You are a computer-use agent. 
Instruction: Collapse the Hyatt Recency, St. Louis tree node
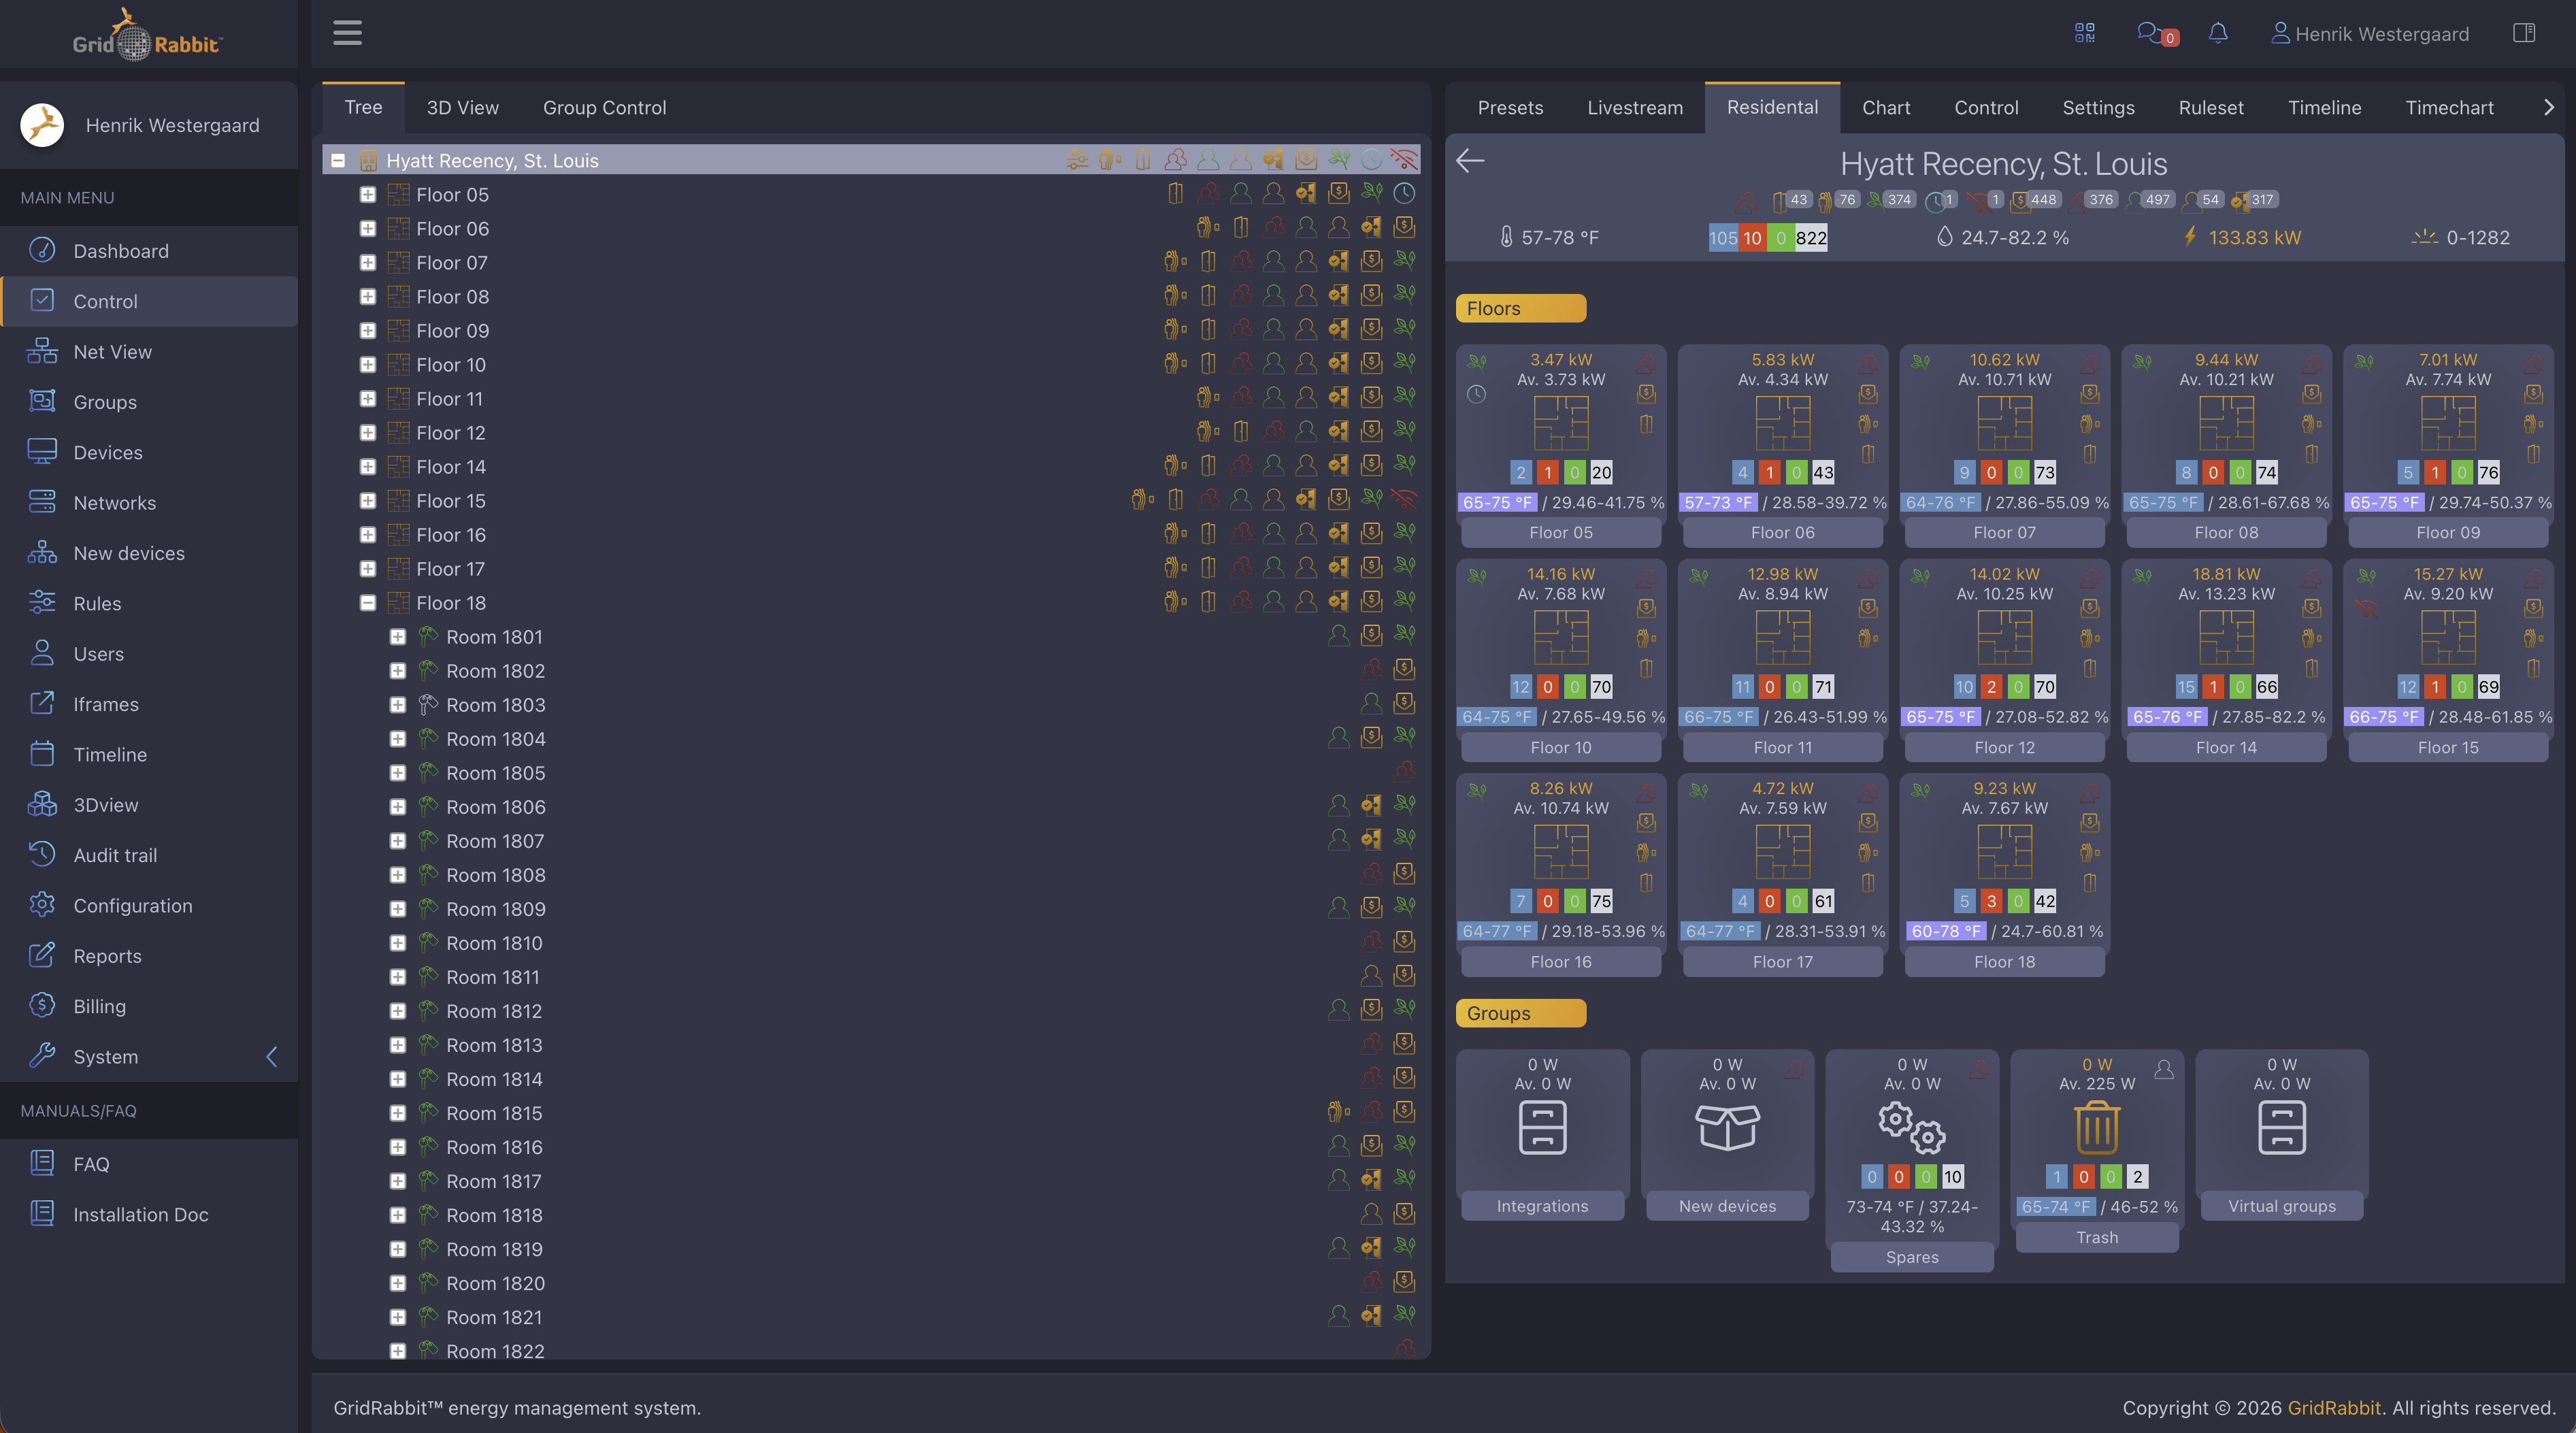pos(338,161)
